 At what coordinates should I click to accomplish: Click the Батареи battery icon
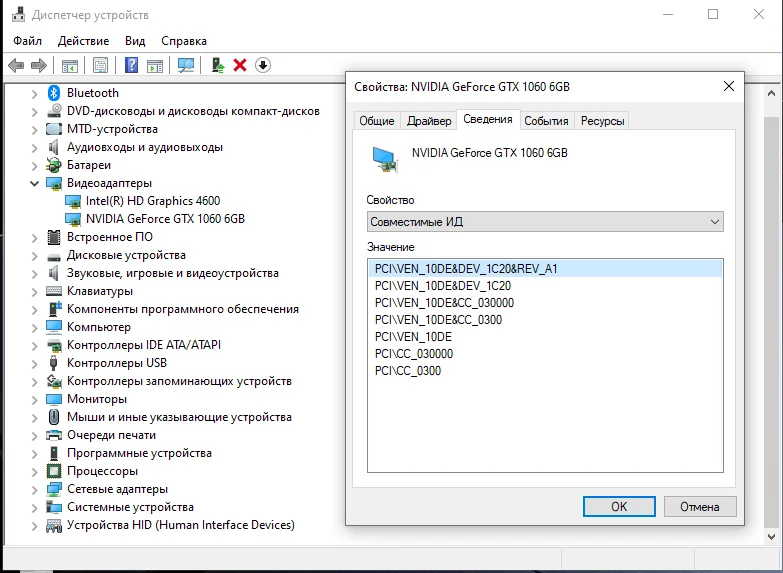(x=54, y=165)
